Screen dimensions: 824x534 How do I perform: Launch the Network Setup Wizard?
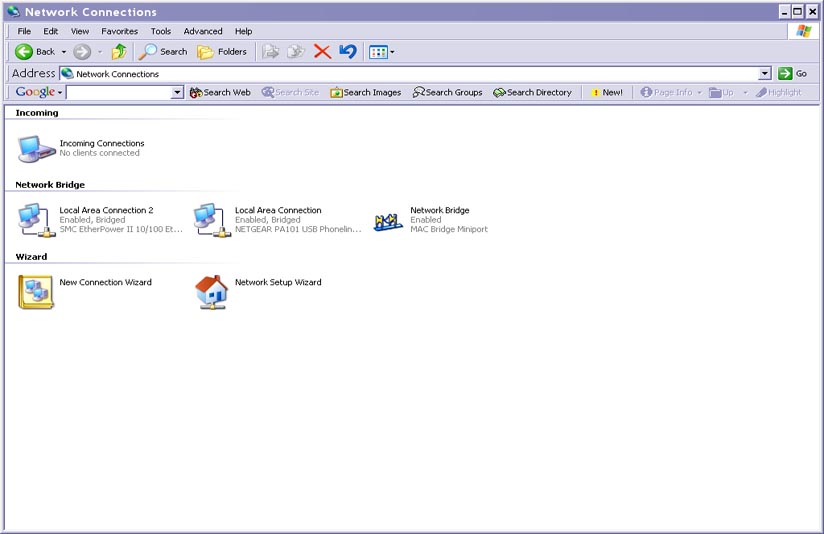[211, 291]
